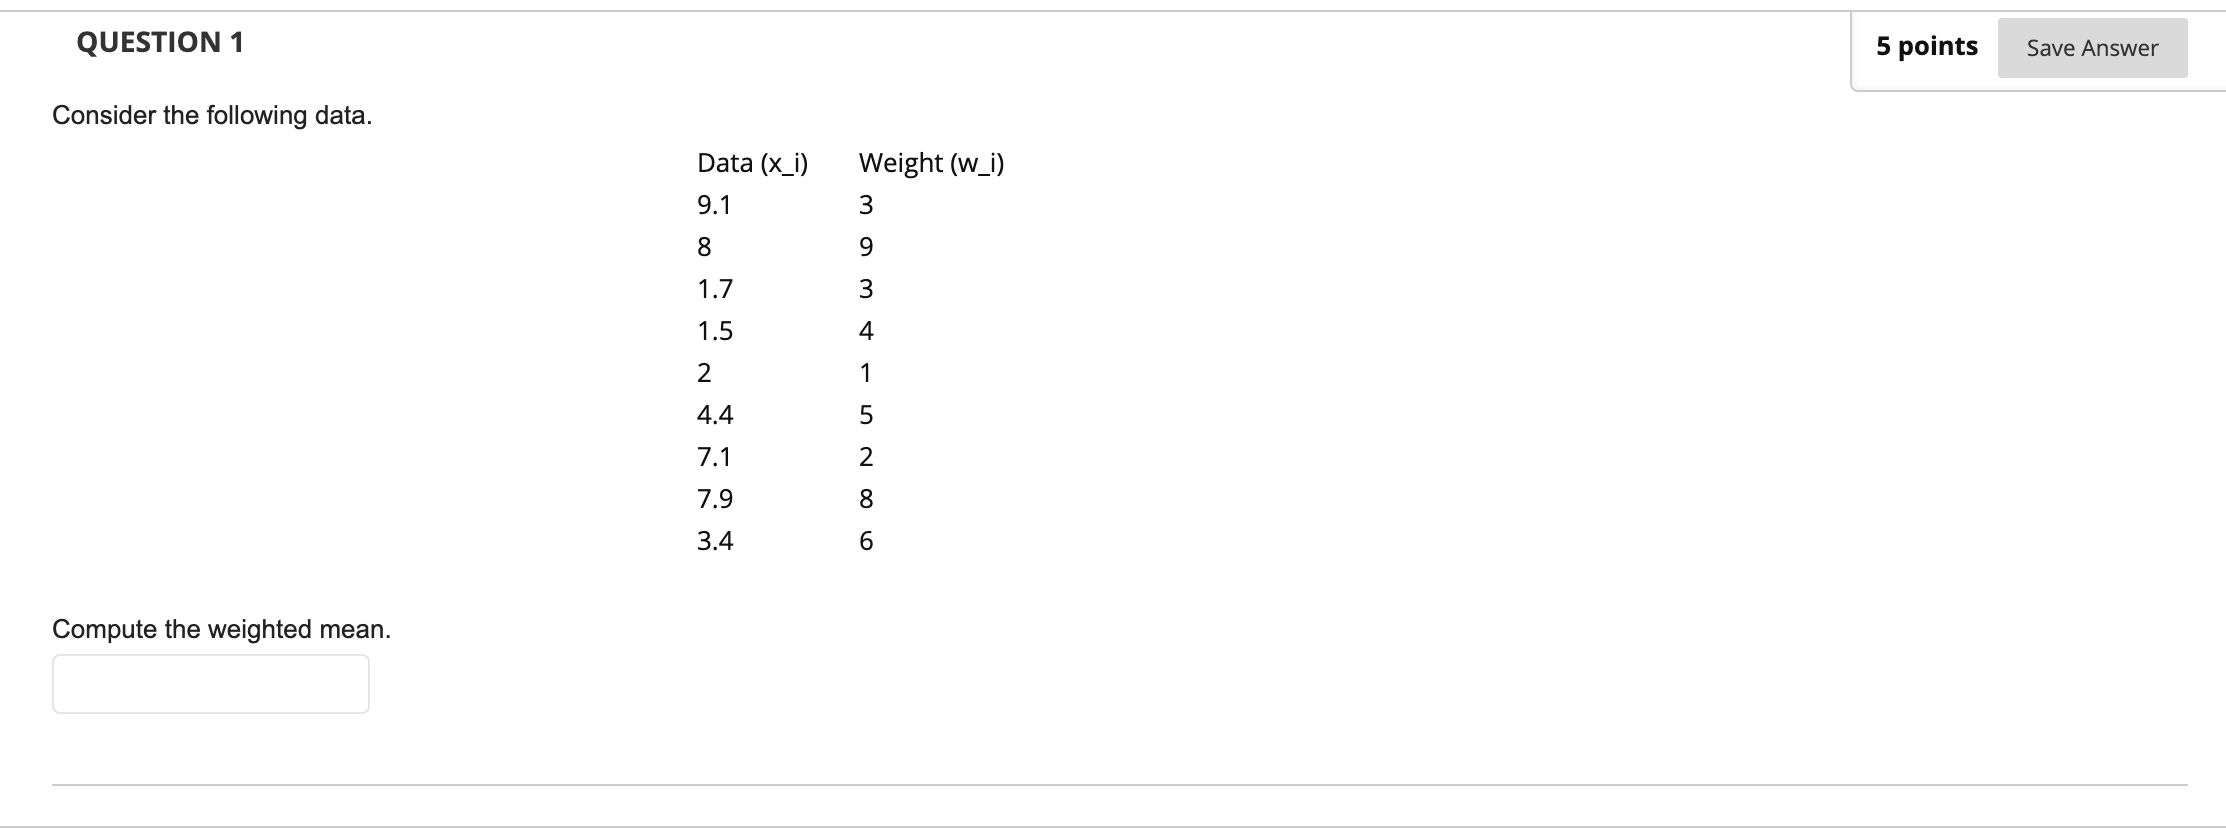The image size is (2226, 828).
Task: Click weight 9 beside data value 8
Action: (866, 247)
